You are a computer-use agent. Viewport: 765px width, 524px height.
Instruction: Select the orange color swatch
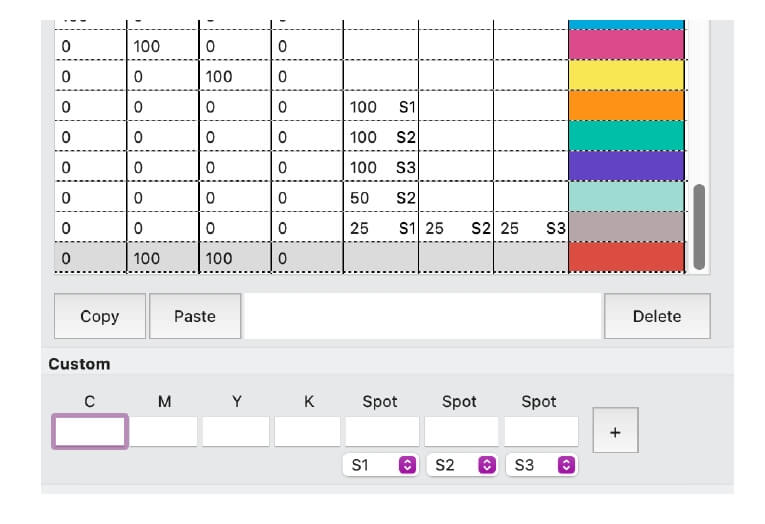click(x=625, y=106)
